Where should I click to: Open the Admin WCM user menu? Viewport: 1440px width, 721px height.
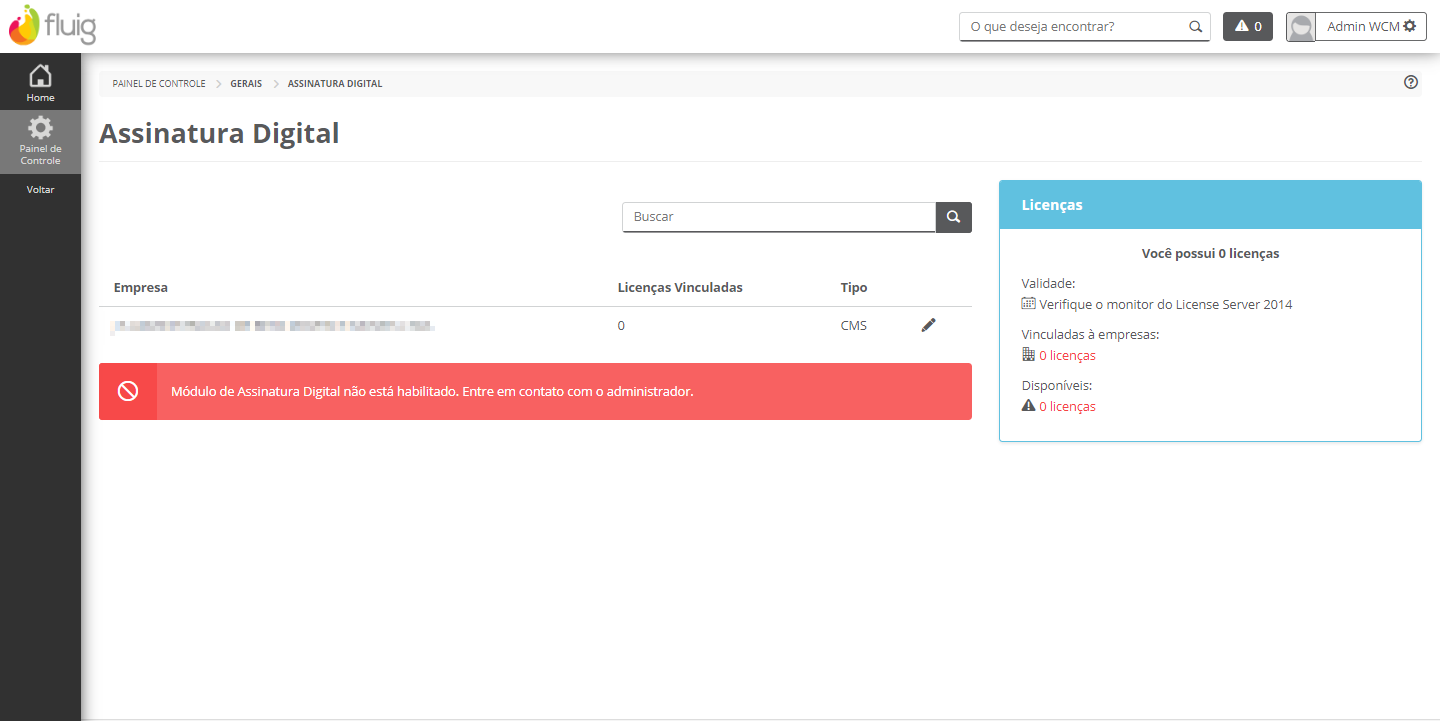[1371, 27]
